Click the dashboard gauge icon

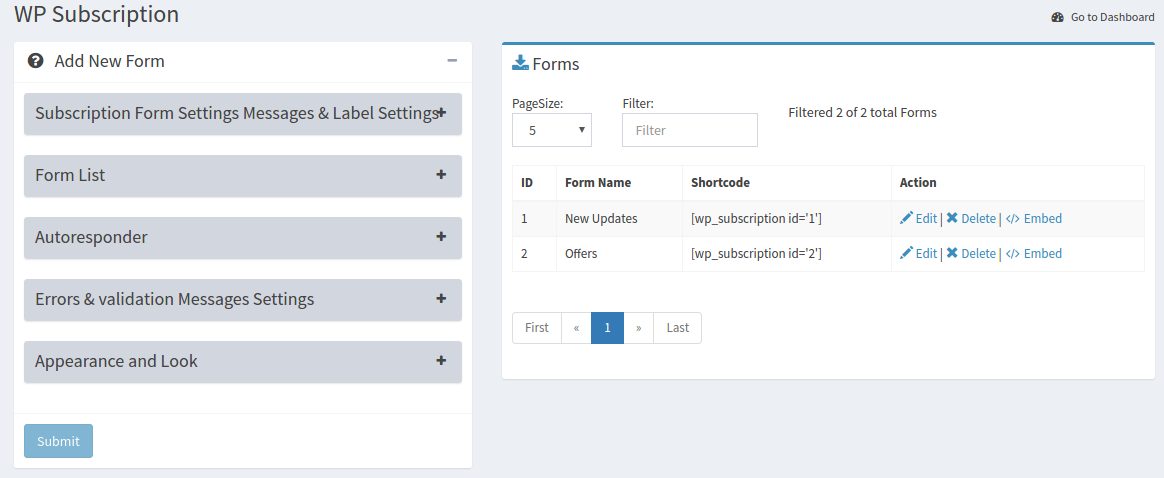pos(1058,17)
